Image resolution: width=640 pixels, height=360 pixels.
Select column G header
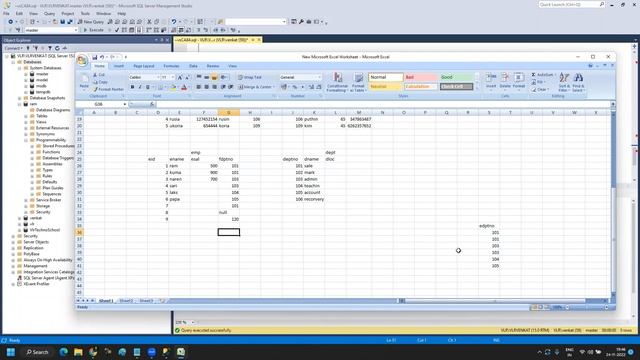pos(229,112)
